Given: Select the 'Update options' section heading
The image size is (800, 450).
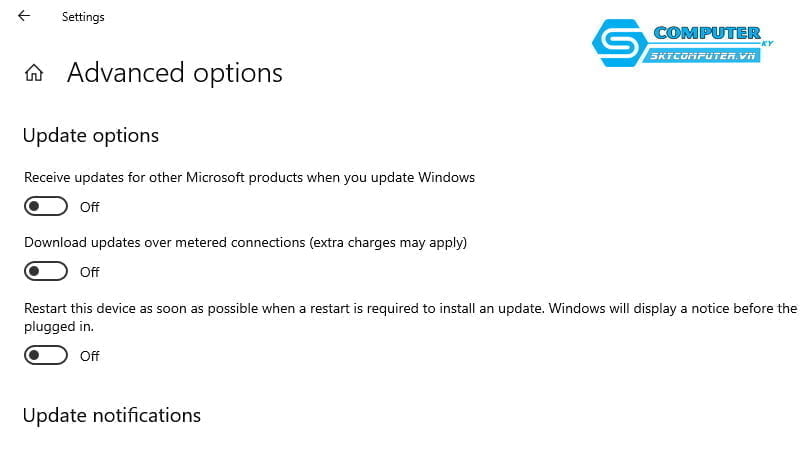Looking at the screenshot, I should coord(90,135).
